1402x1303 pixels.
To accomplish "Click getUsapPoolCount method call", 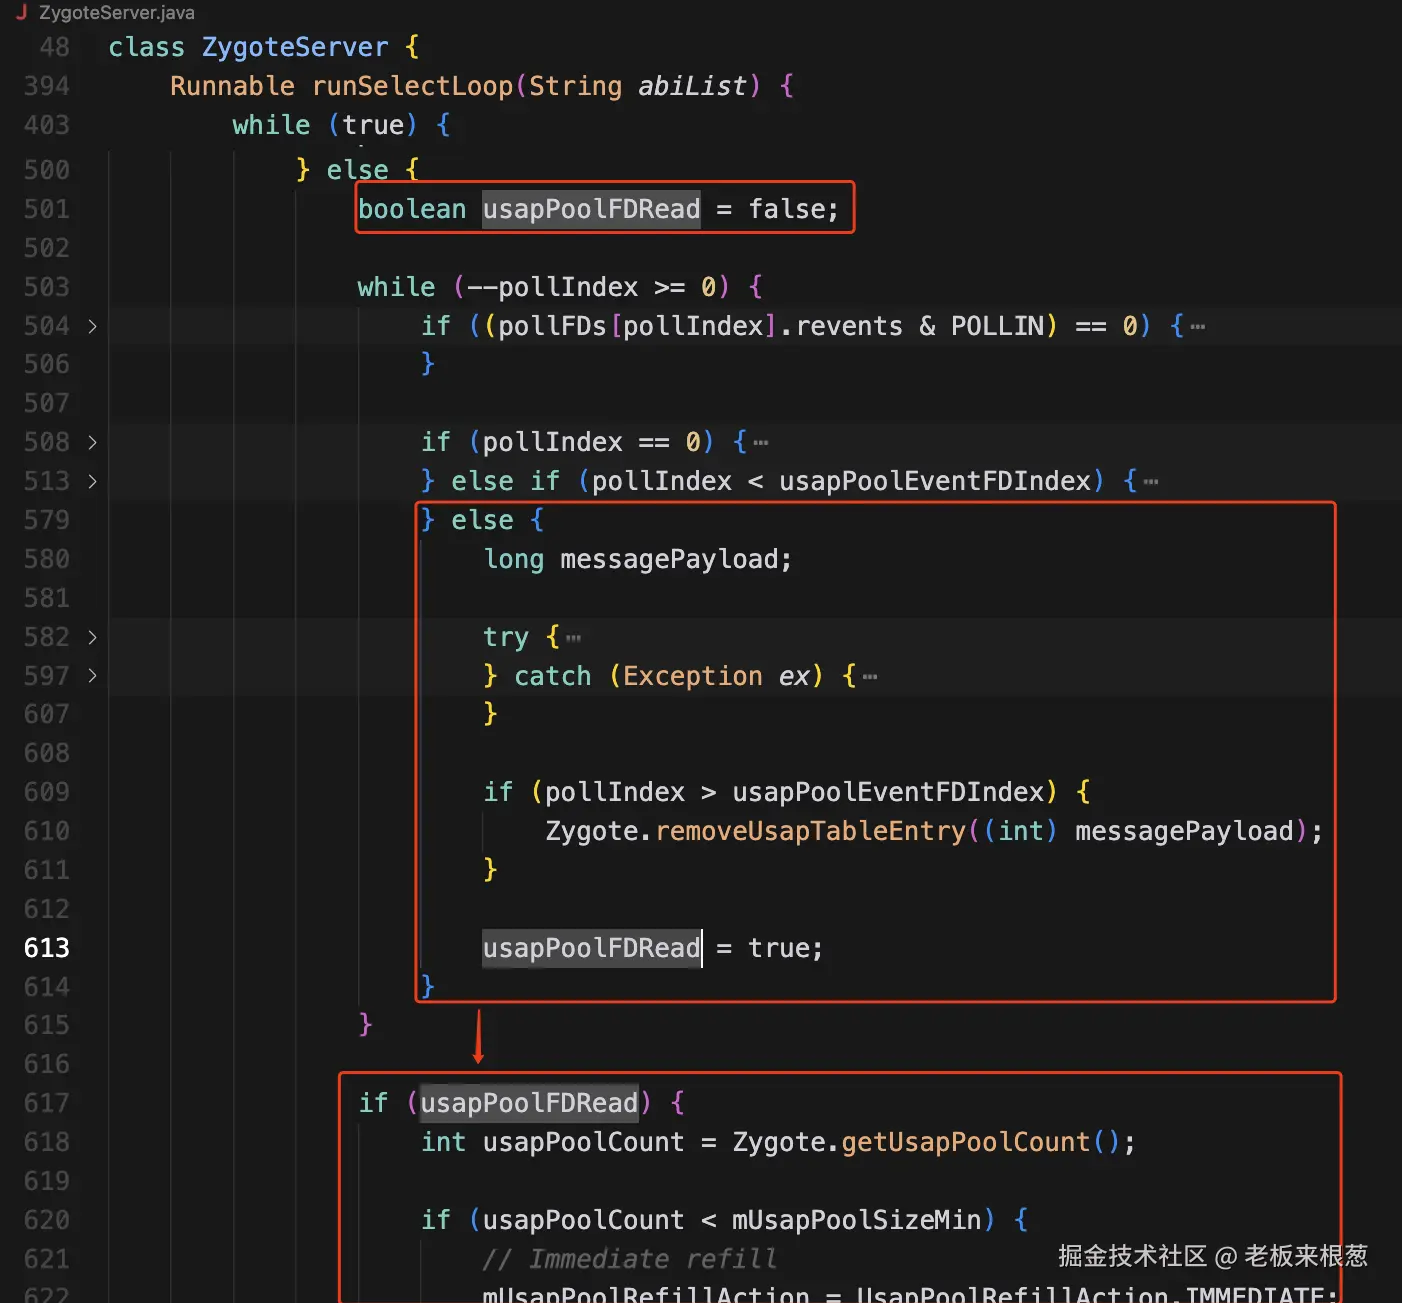I will 966,1142.
